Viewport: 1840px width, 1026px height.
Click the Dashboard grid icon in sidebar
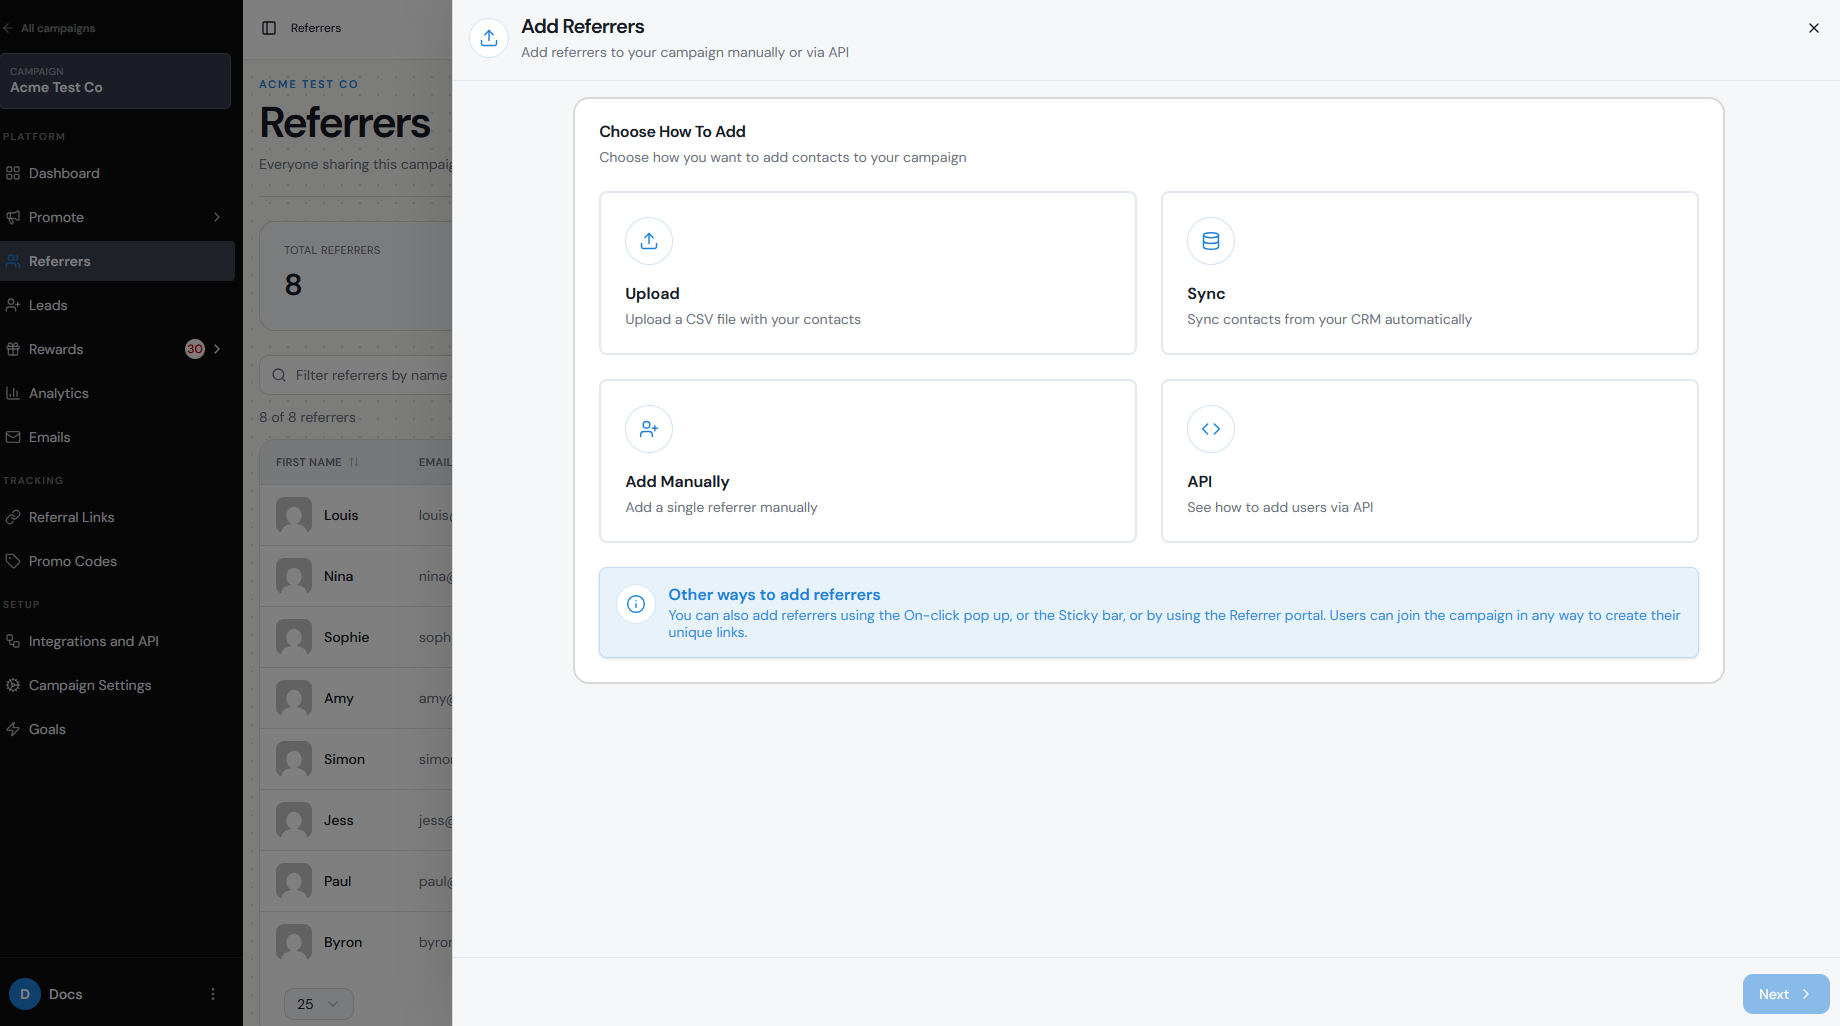tap(13, 173)
